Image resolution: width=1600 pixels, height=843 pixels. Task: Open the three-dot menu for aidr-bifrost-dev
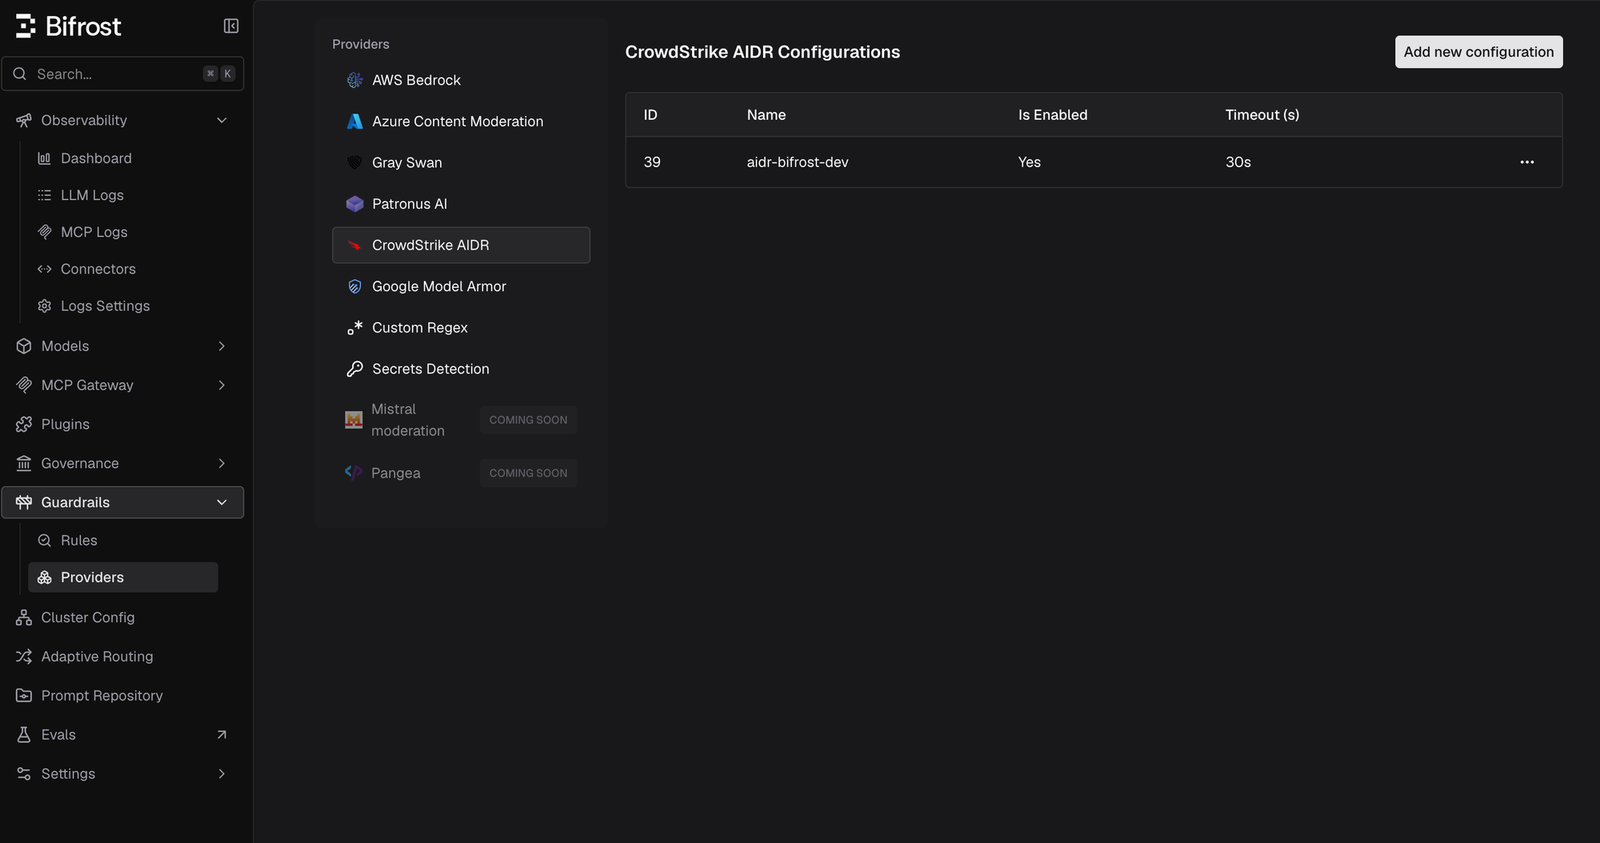[1527, 162]
